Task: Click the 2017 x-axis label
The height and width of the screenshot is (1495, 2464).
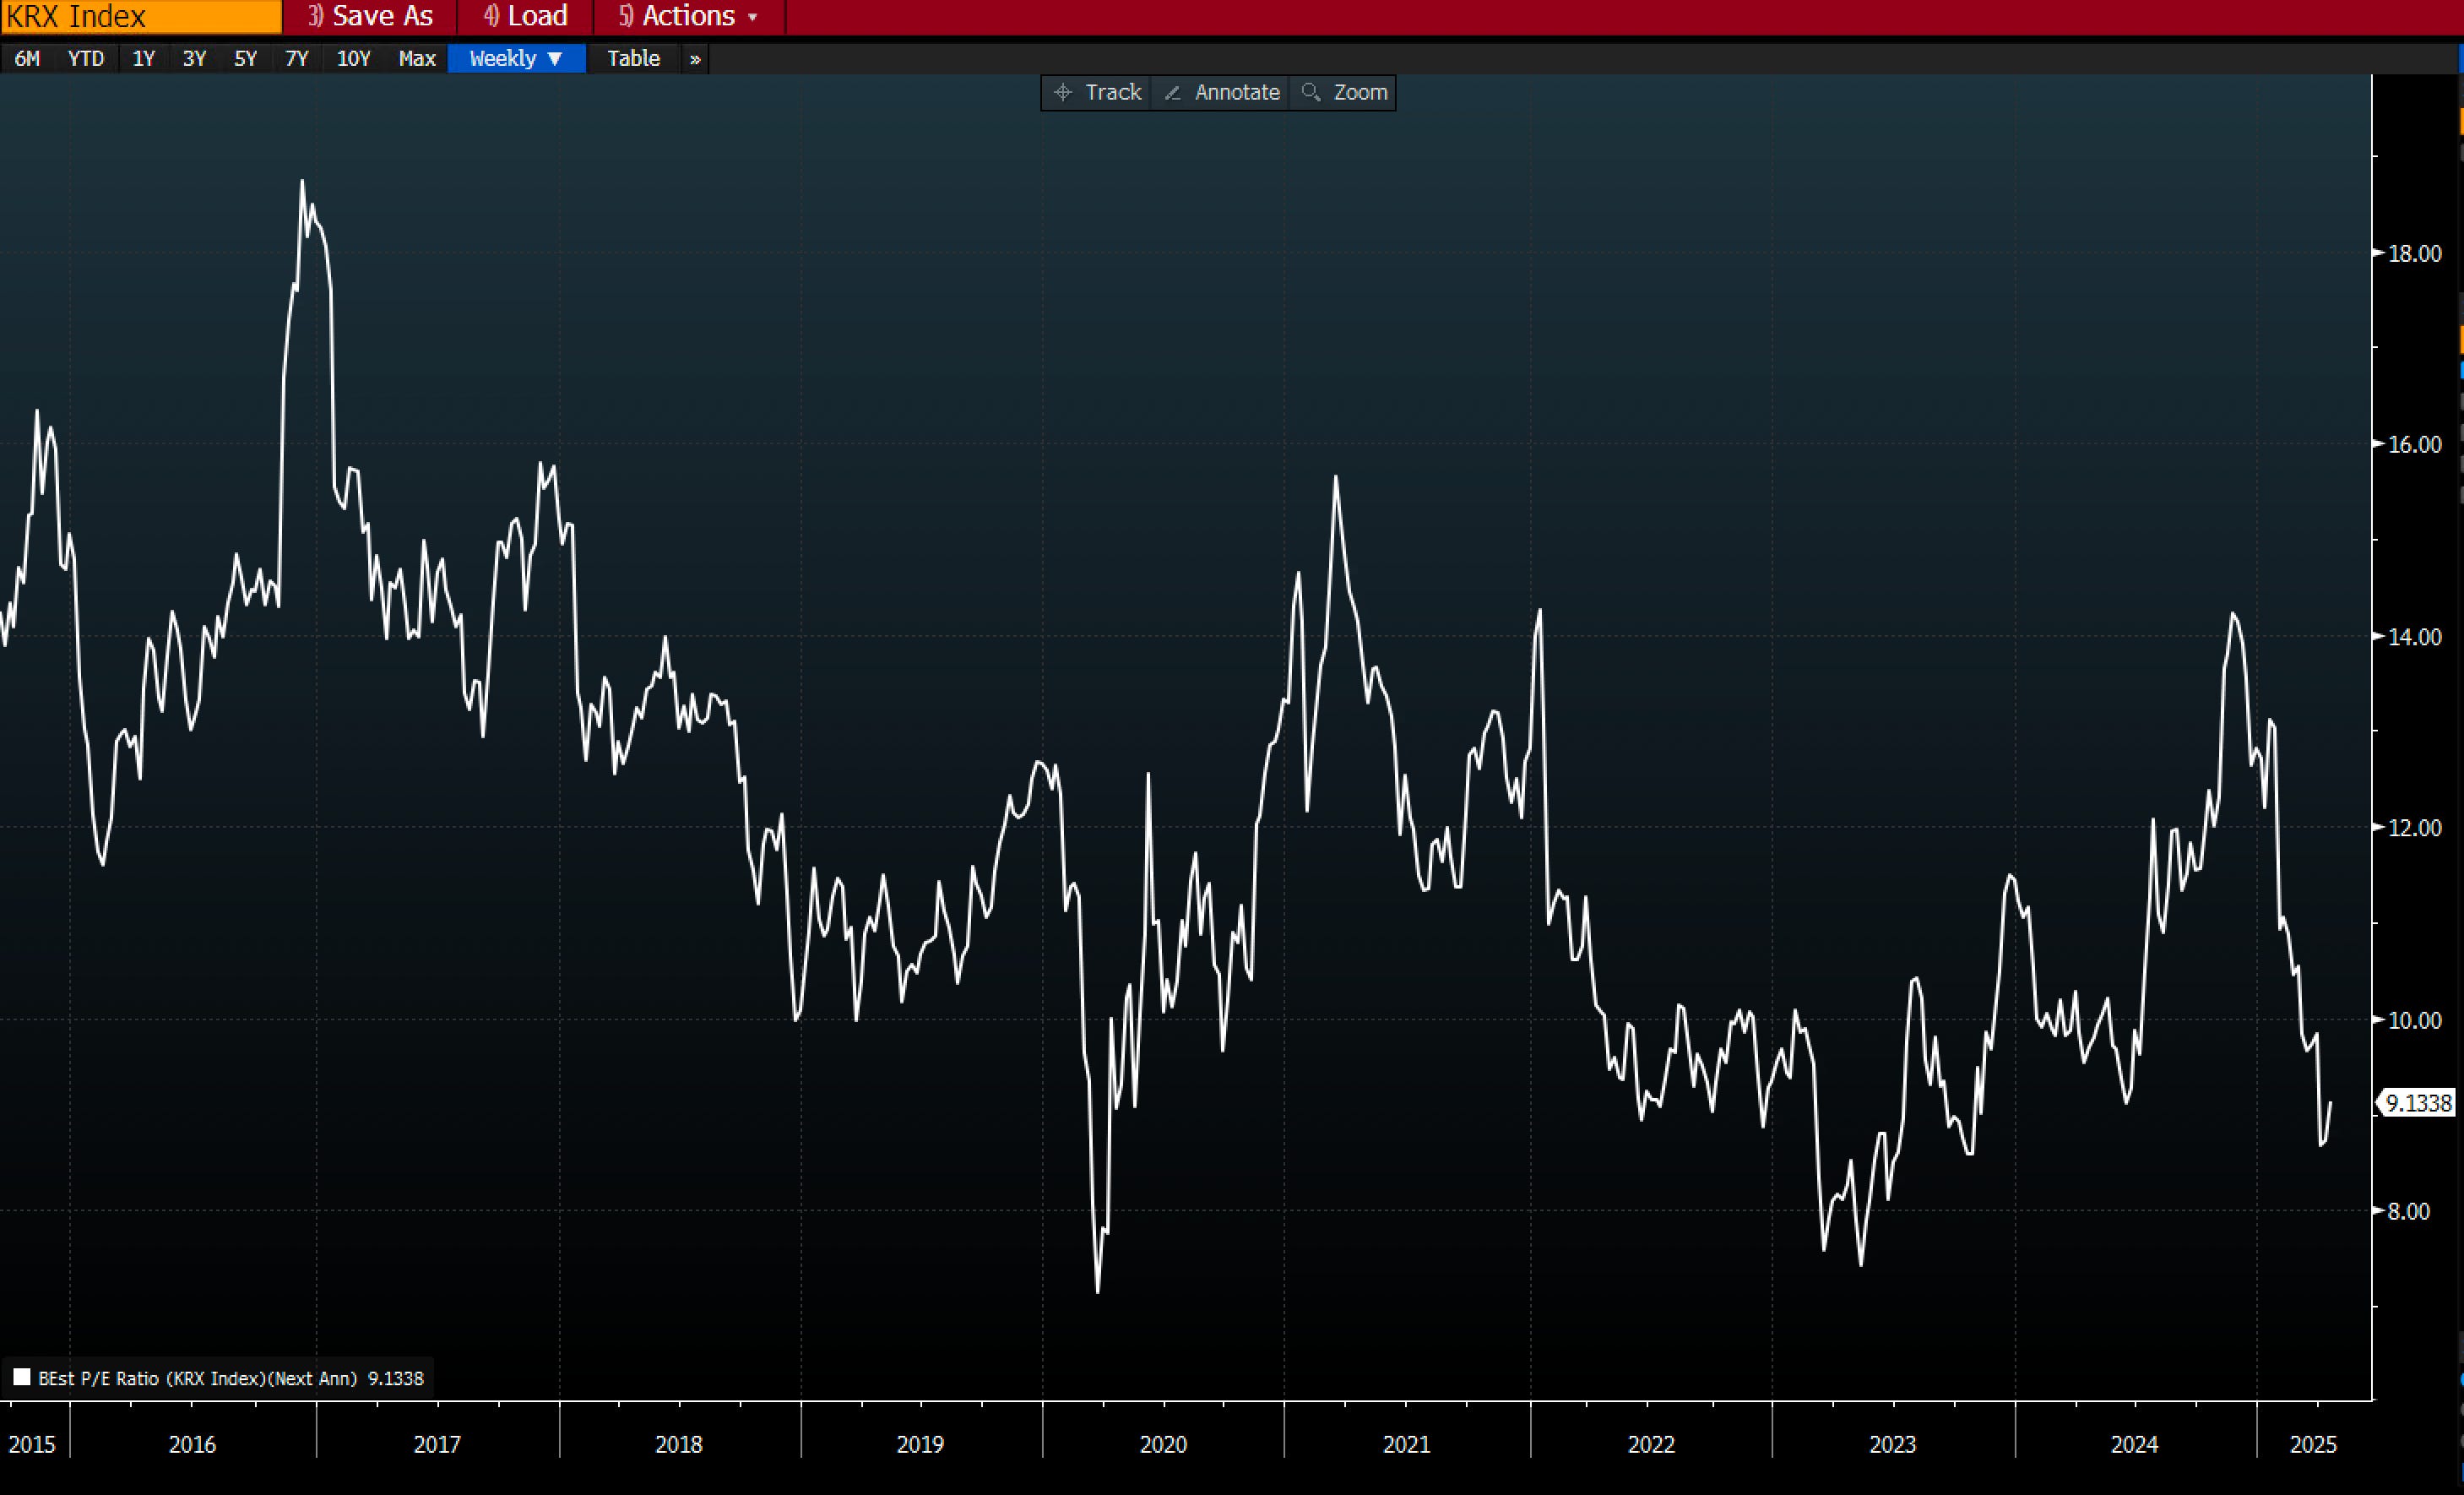Action: [437, 1445]
